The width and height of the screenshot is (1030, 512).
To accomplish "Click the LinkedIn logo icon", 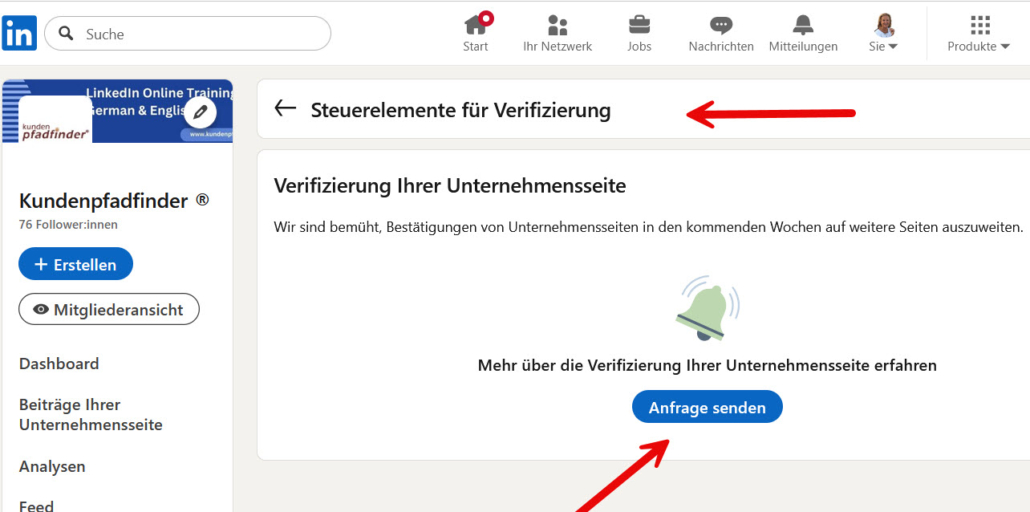I will coord(20,33).
